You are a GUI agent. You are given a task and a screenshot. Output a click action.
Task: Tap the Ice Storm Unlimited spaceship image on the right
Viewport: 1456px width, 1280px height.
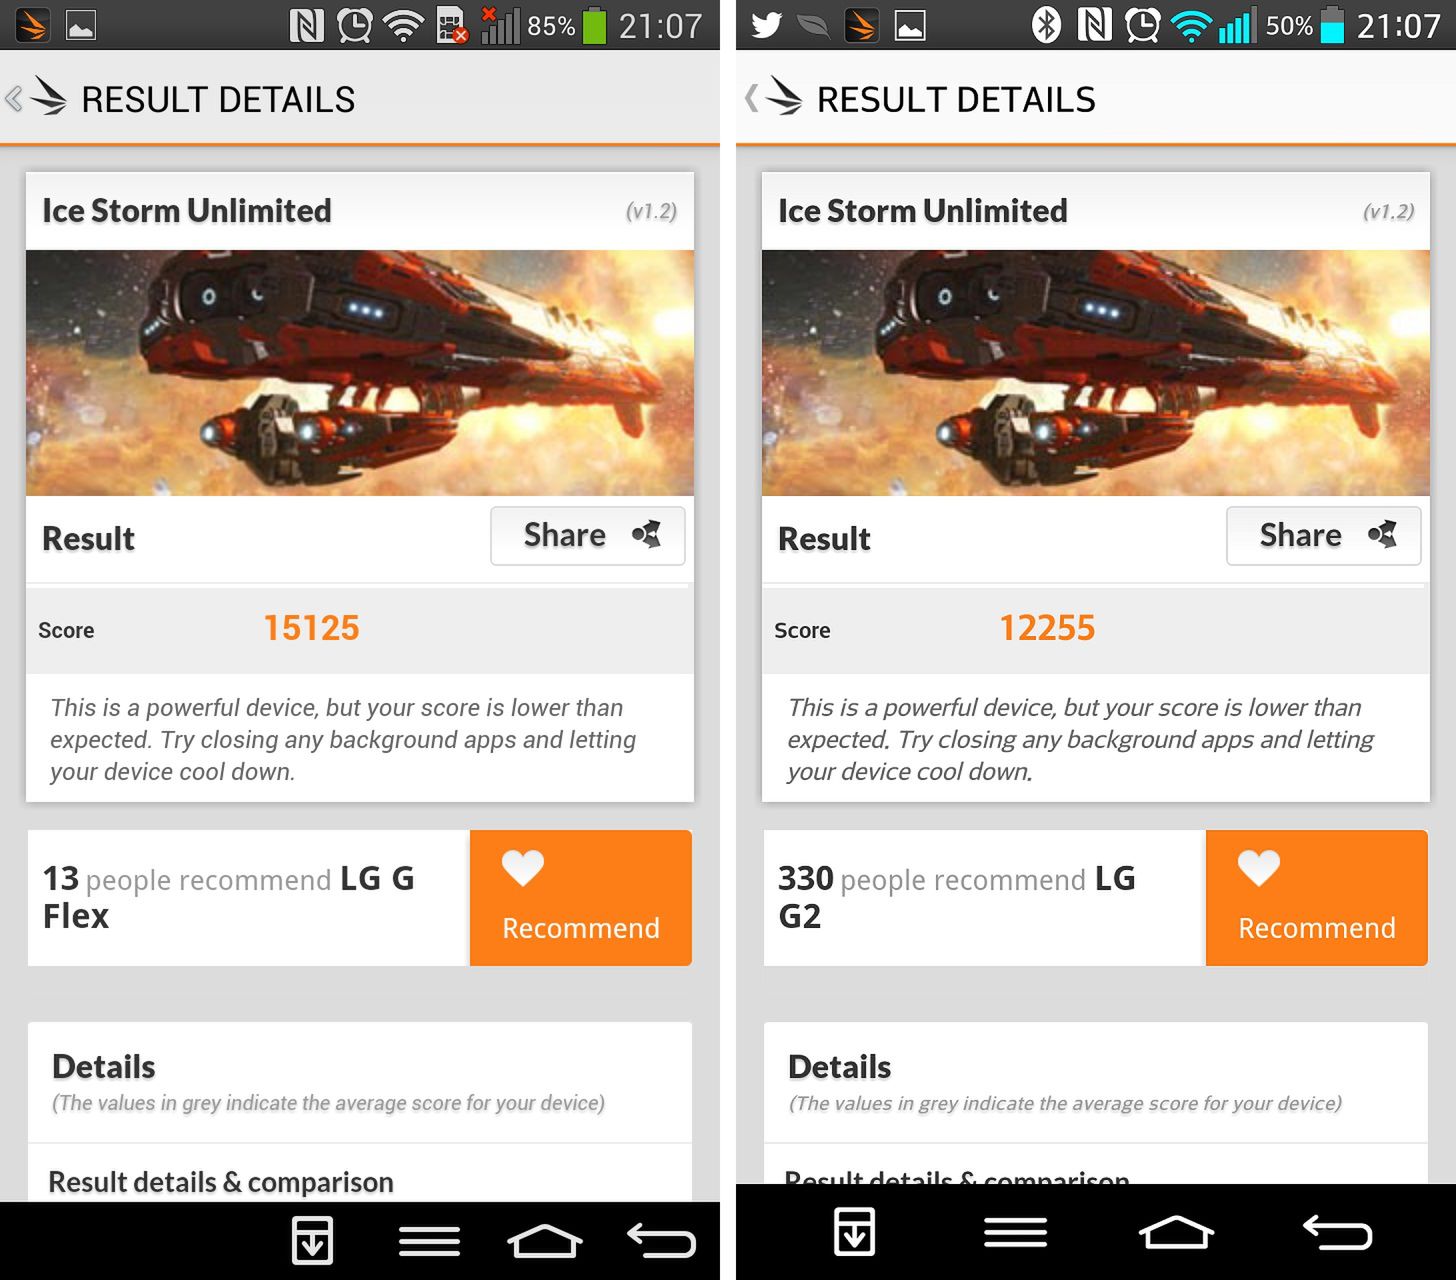[1096, 373]
